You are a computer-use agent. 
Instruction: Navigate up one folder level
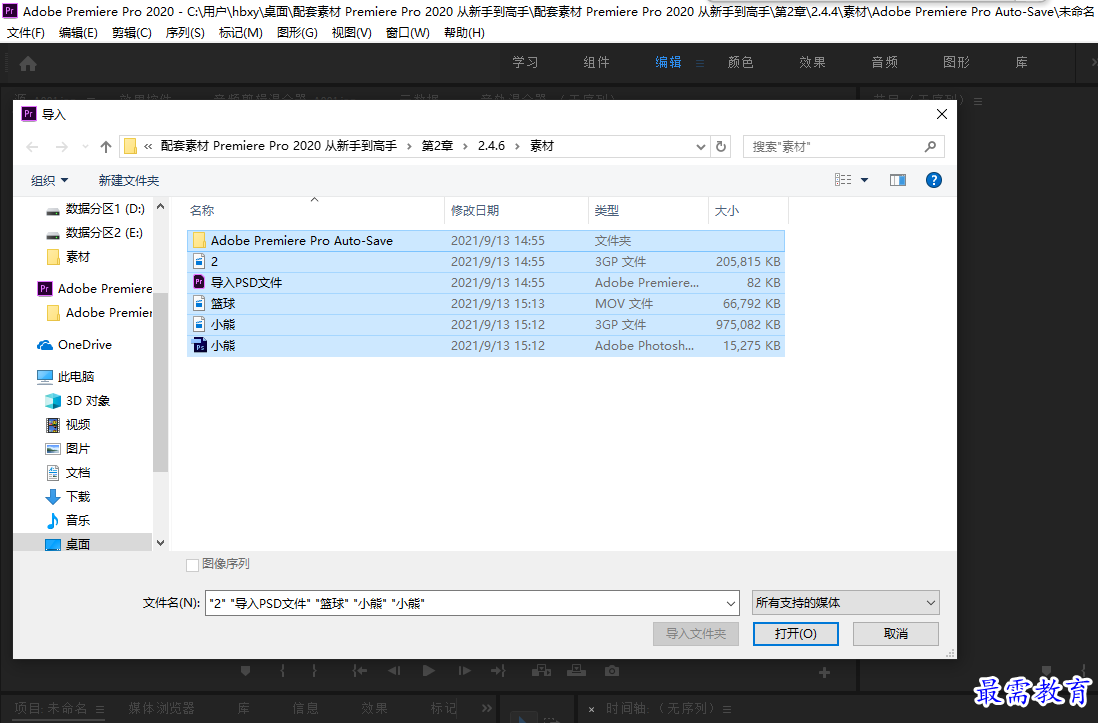(x=106, y=146)
